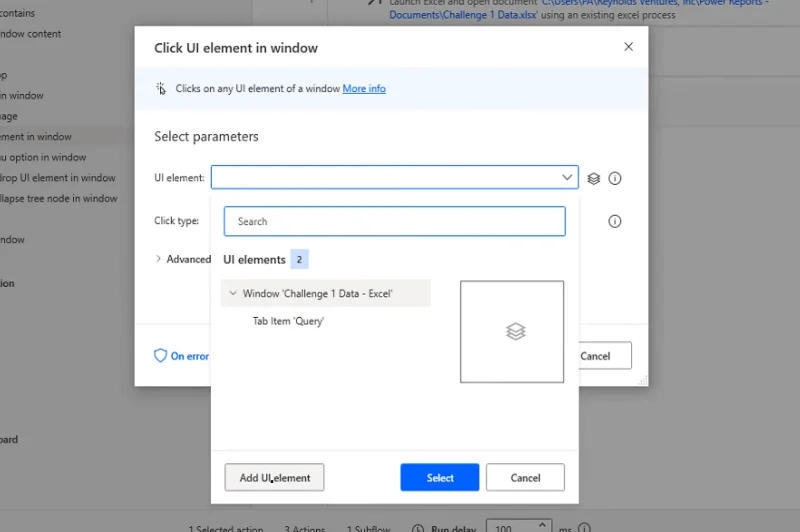Click 'ement in window' action in sidebar
Screen dimensions: 800x532
[x=36, y=137]
